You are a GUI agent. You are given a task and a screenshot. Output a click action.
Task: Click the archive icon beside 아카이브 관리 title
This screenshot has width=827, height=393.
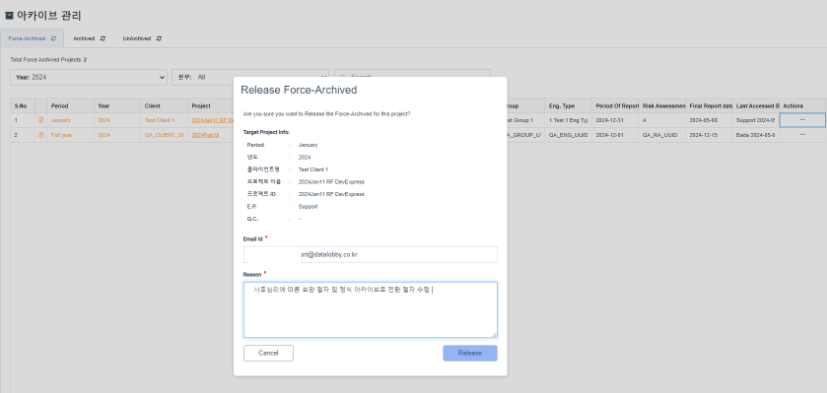click(x=8, y=16)
